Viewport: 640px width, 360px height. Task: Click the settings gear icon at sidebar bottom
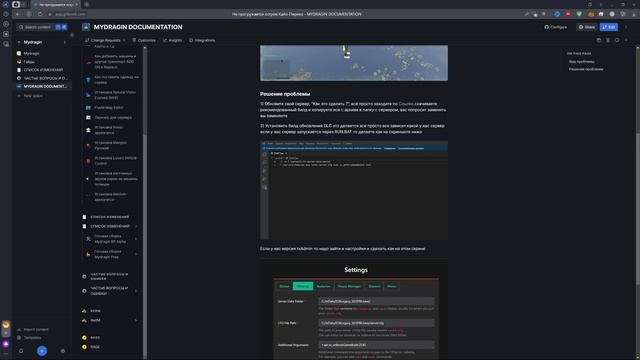click(x=62, y=351)
